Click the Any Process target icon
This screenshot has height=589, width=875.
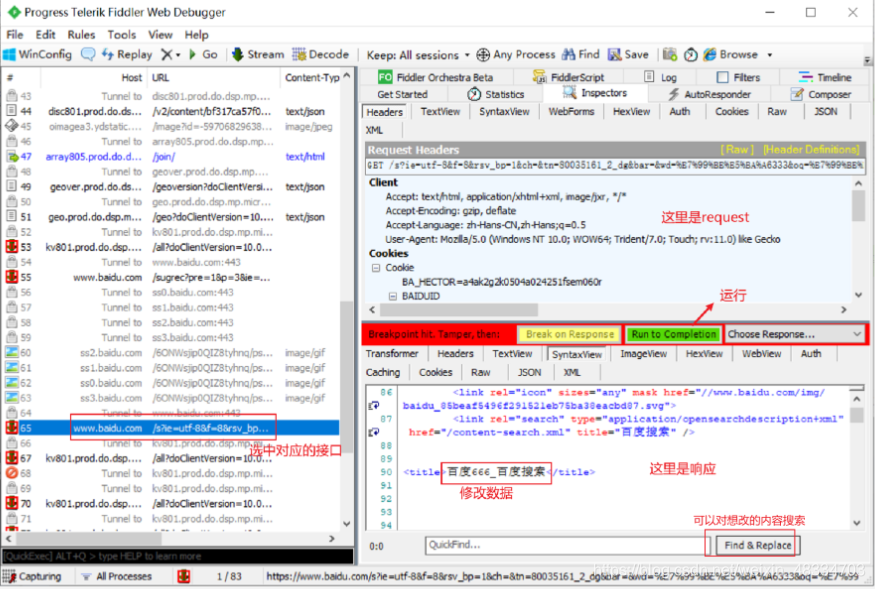(x=483, y=55)
